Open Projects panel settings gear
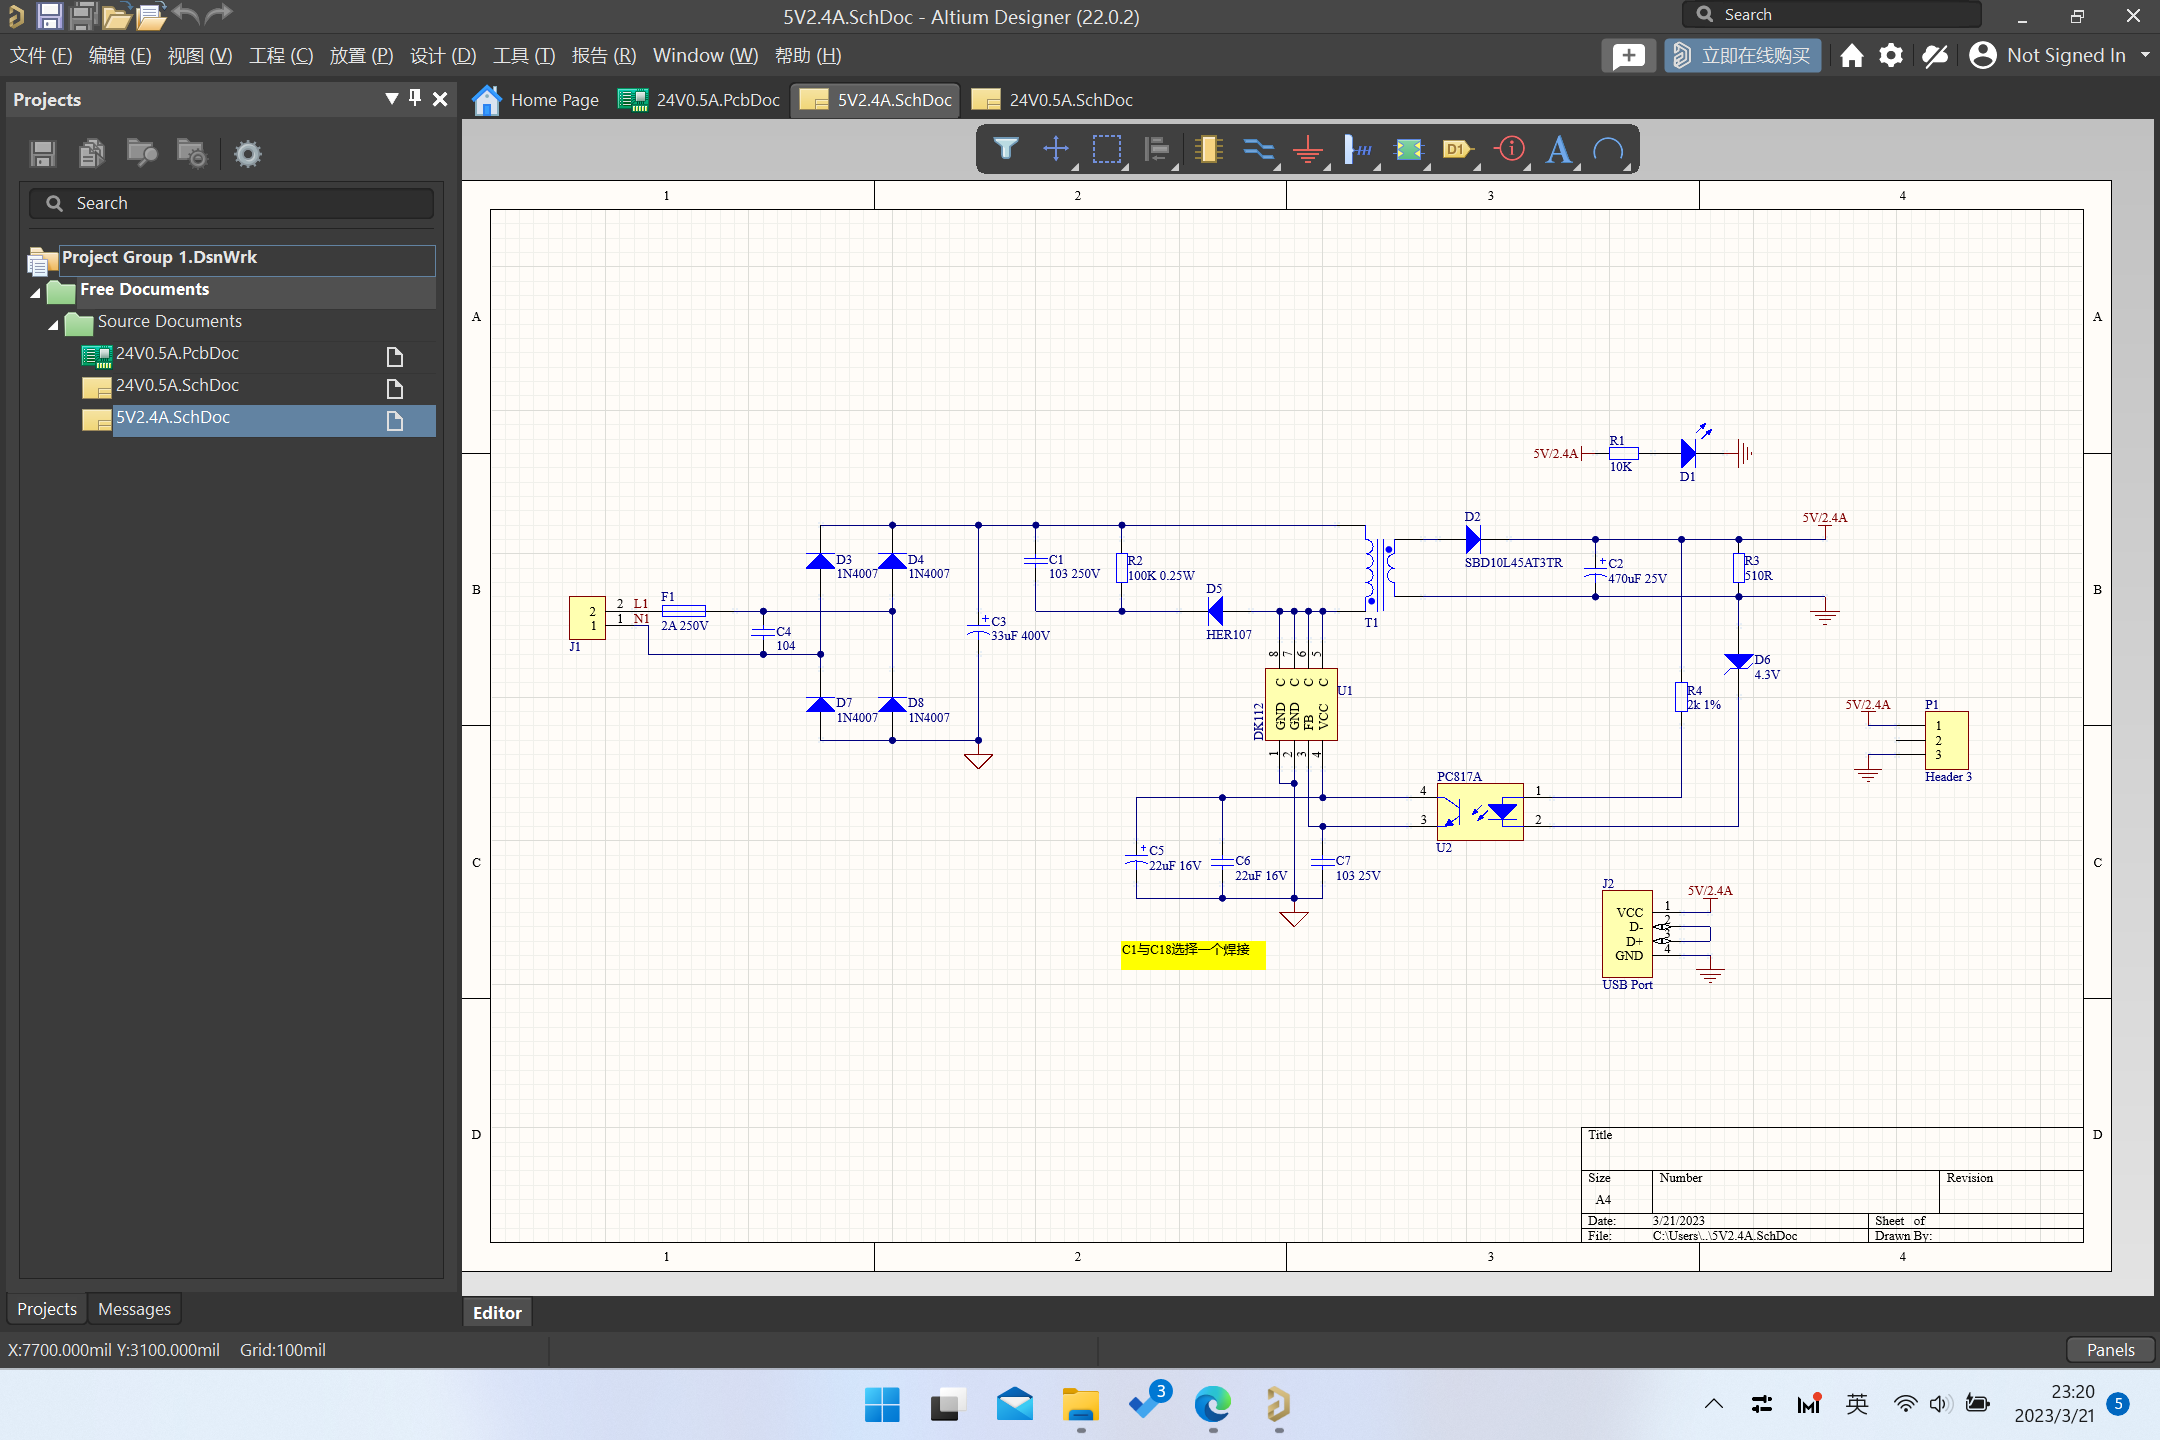The image size is (2160, 1440). 247,153
